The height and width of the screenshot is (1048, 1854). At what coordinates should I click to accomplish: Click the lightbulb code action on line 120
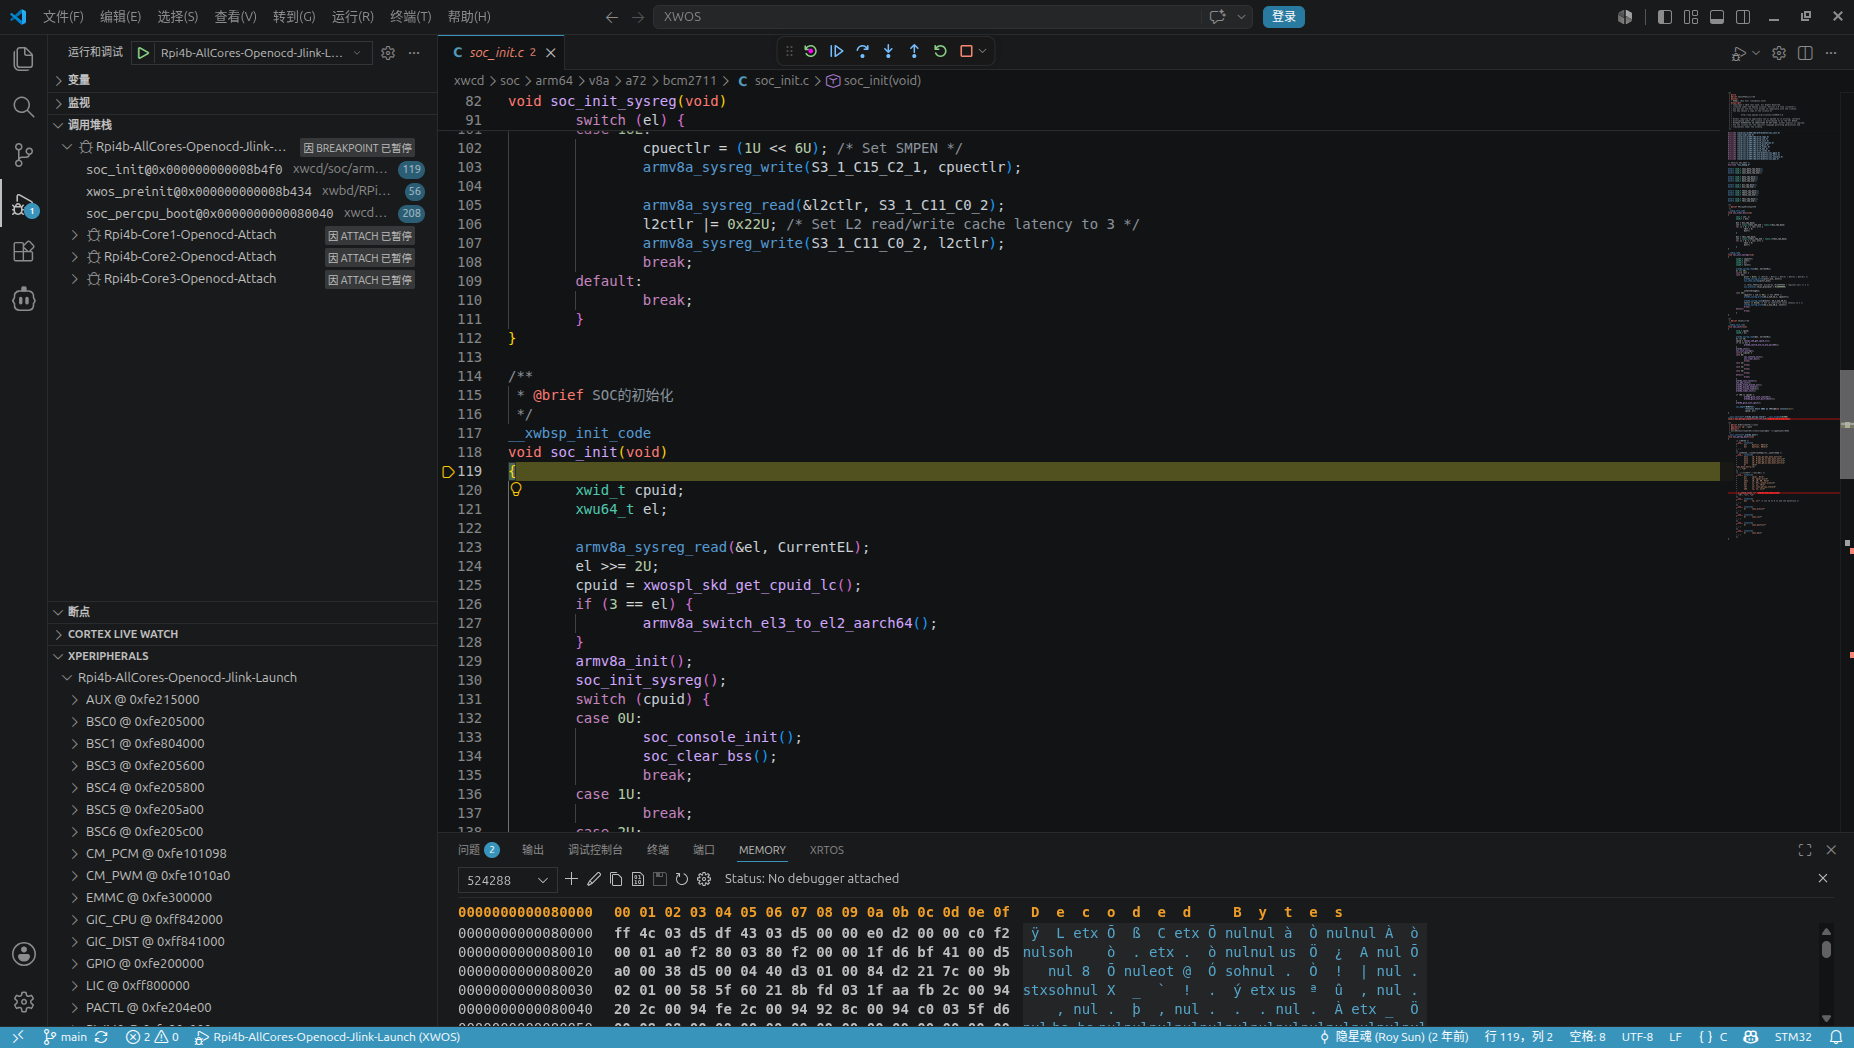pos(516,489)
